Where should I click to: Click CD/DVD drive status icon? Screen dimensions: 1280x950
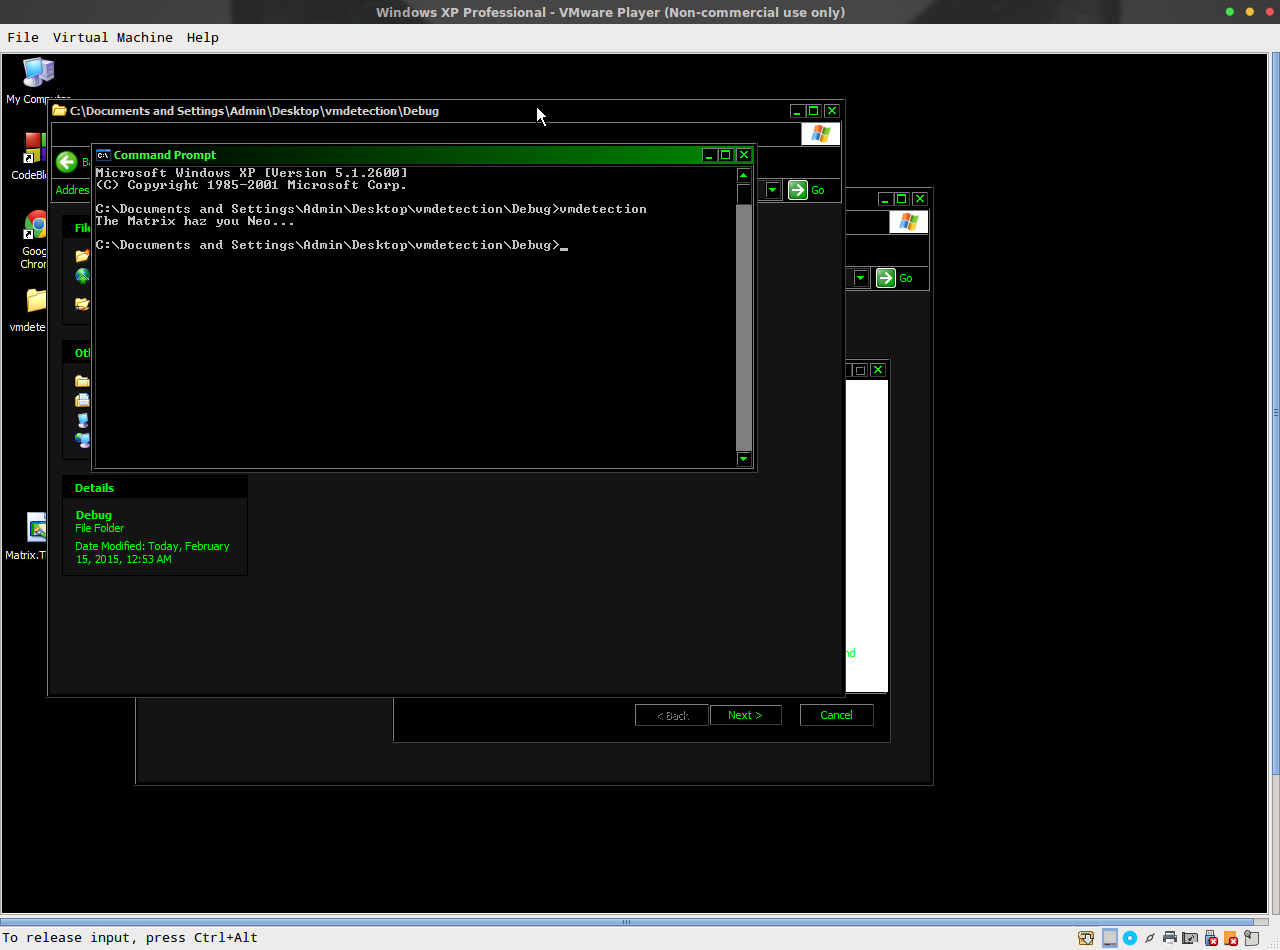click(x=1130, y=938)
